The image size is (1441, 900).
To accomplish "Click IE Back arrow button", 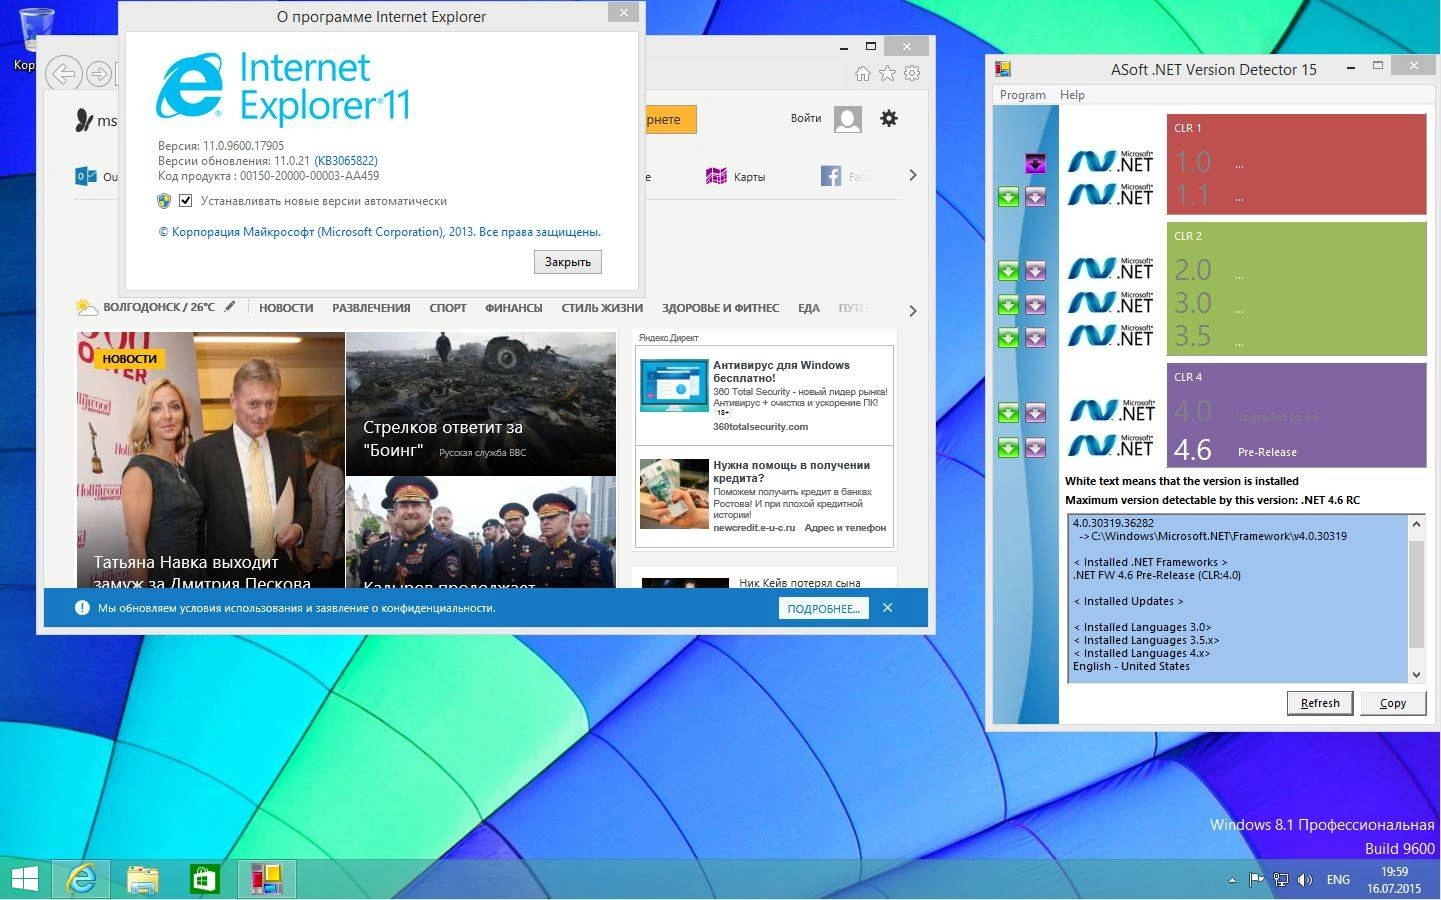I will pos(63,74).
